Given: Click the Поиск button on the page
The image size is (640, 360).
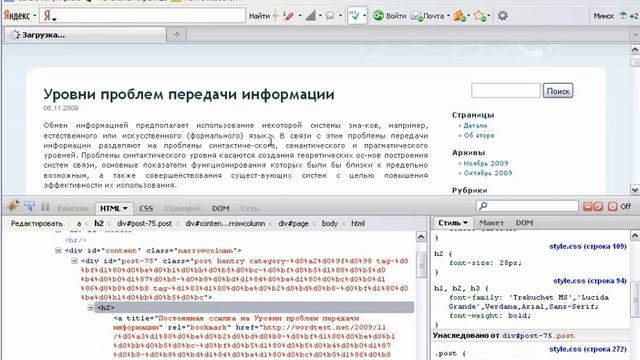Looking at the screenshot, I should (558, 91).
